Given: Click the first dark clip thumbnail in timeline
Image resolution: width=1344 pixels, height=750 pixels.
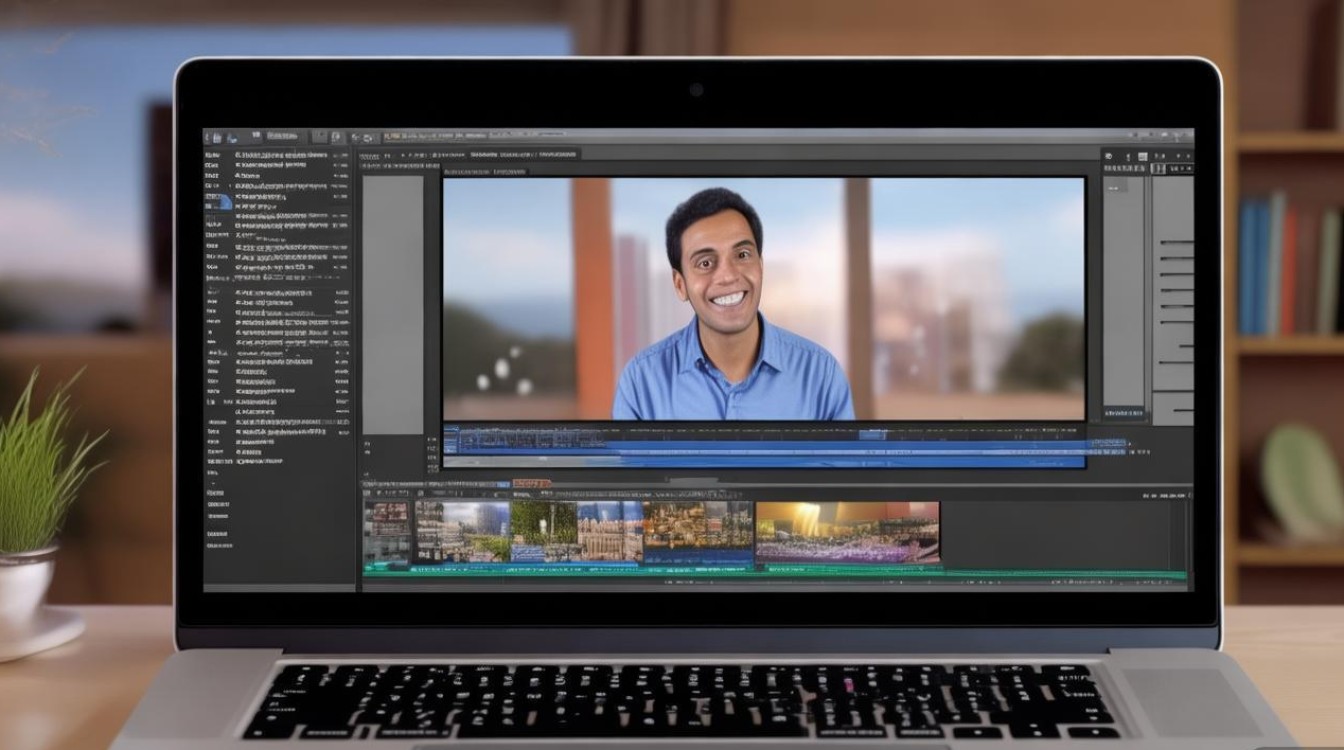Looking at the screenshot, I should (388, 533).
